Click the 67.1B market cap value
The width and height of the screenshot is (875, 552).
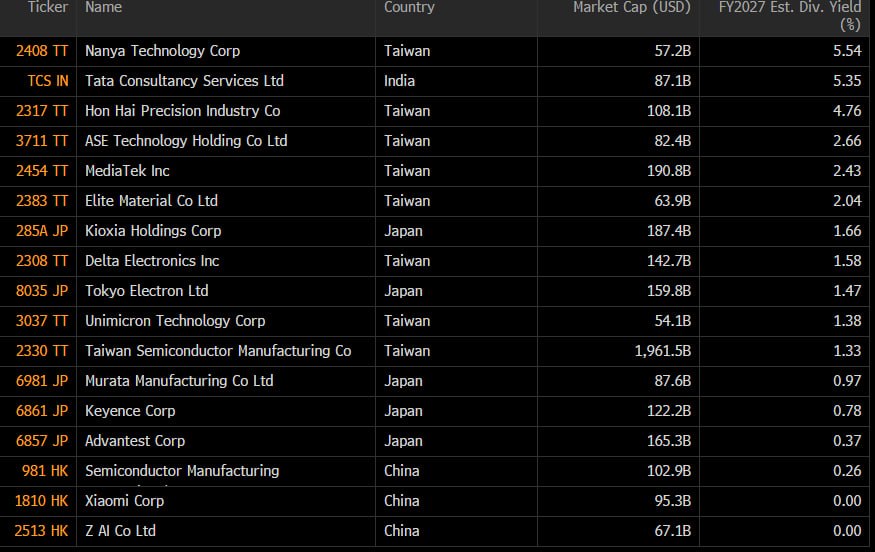point(672,531)
